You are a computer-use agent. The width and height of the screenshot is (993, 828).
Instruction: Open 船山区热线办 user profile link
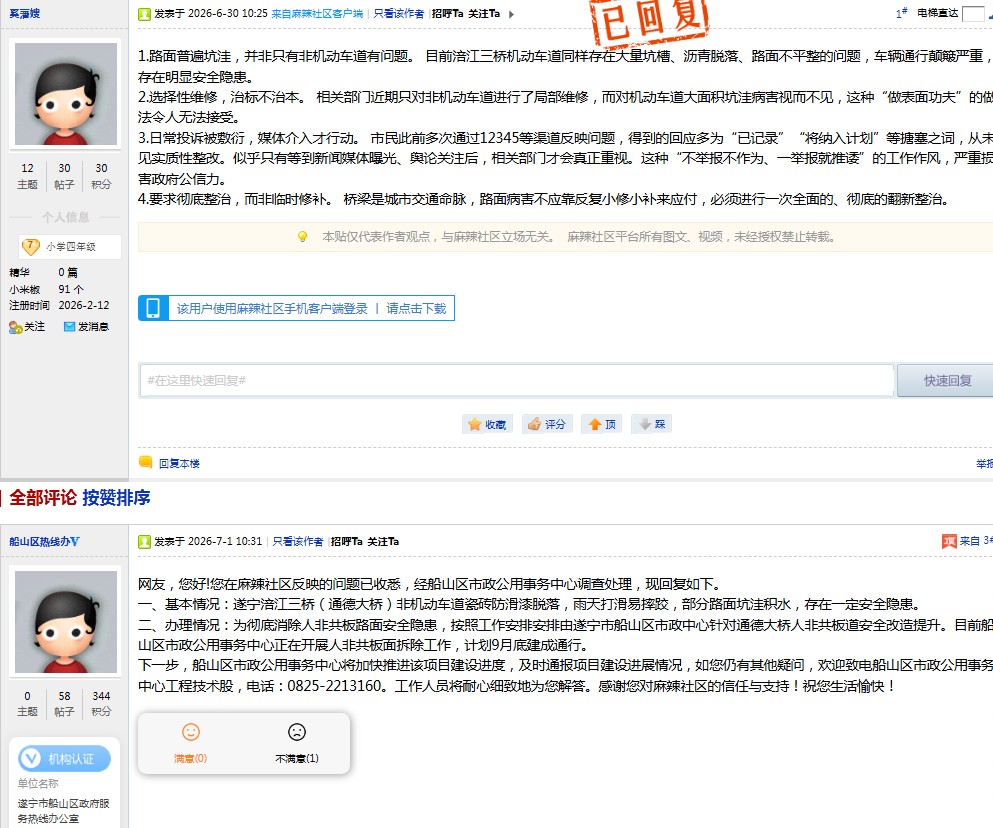point(44,542)
